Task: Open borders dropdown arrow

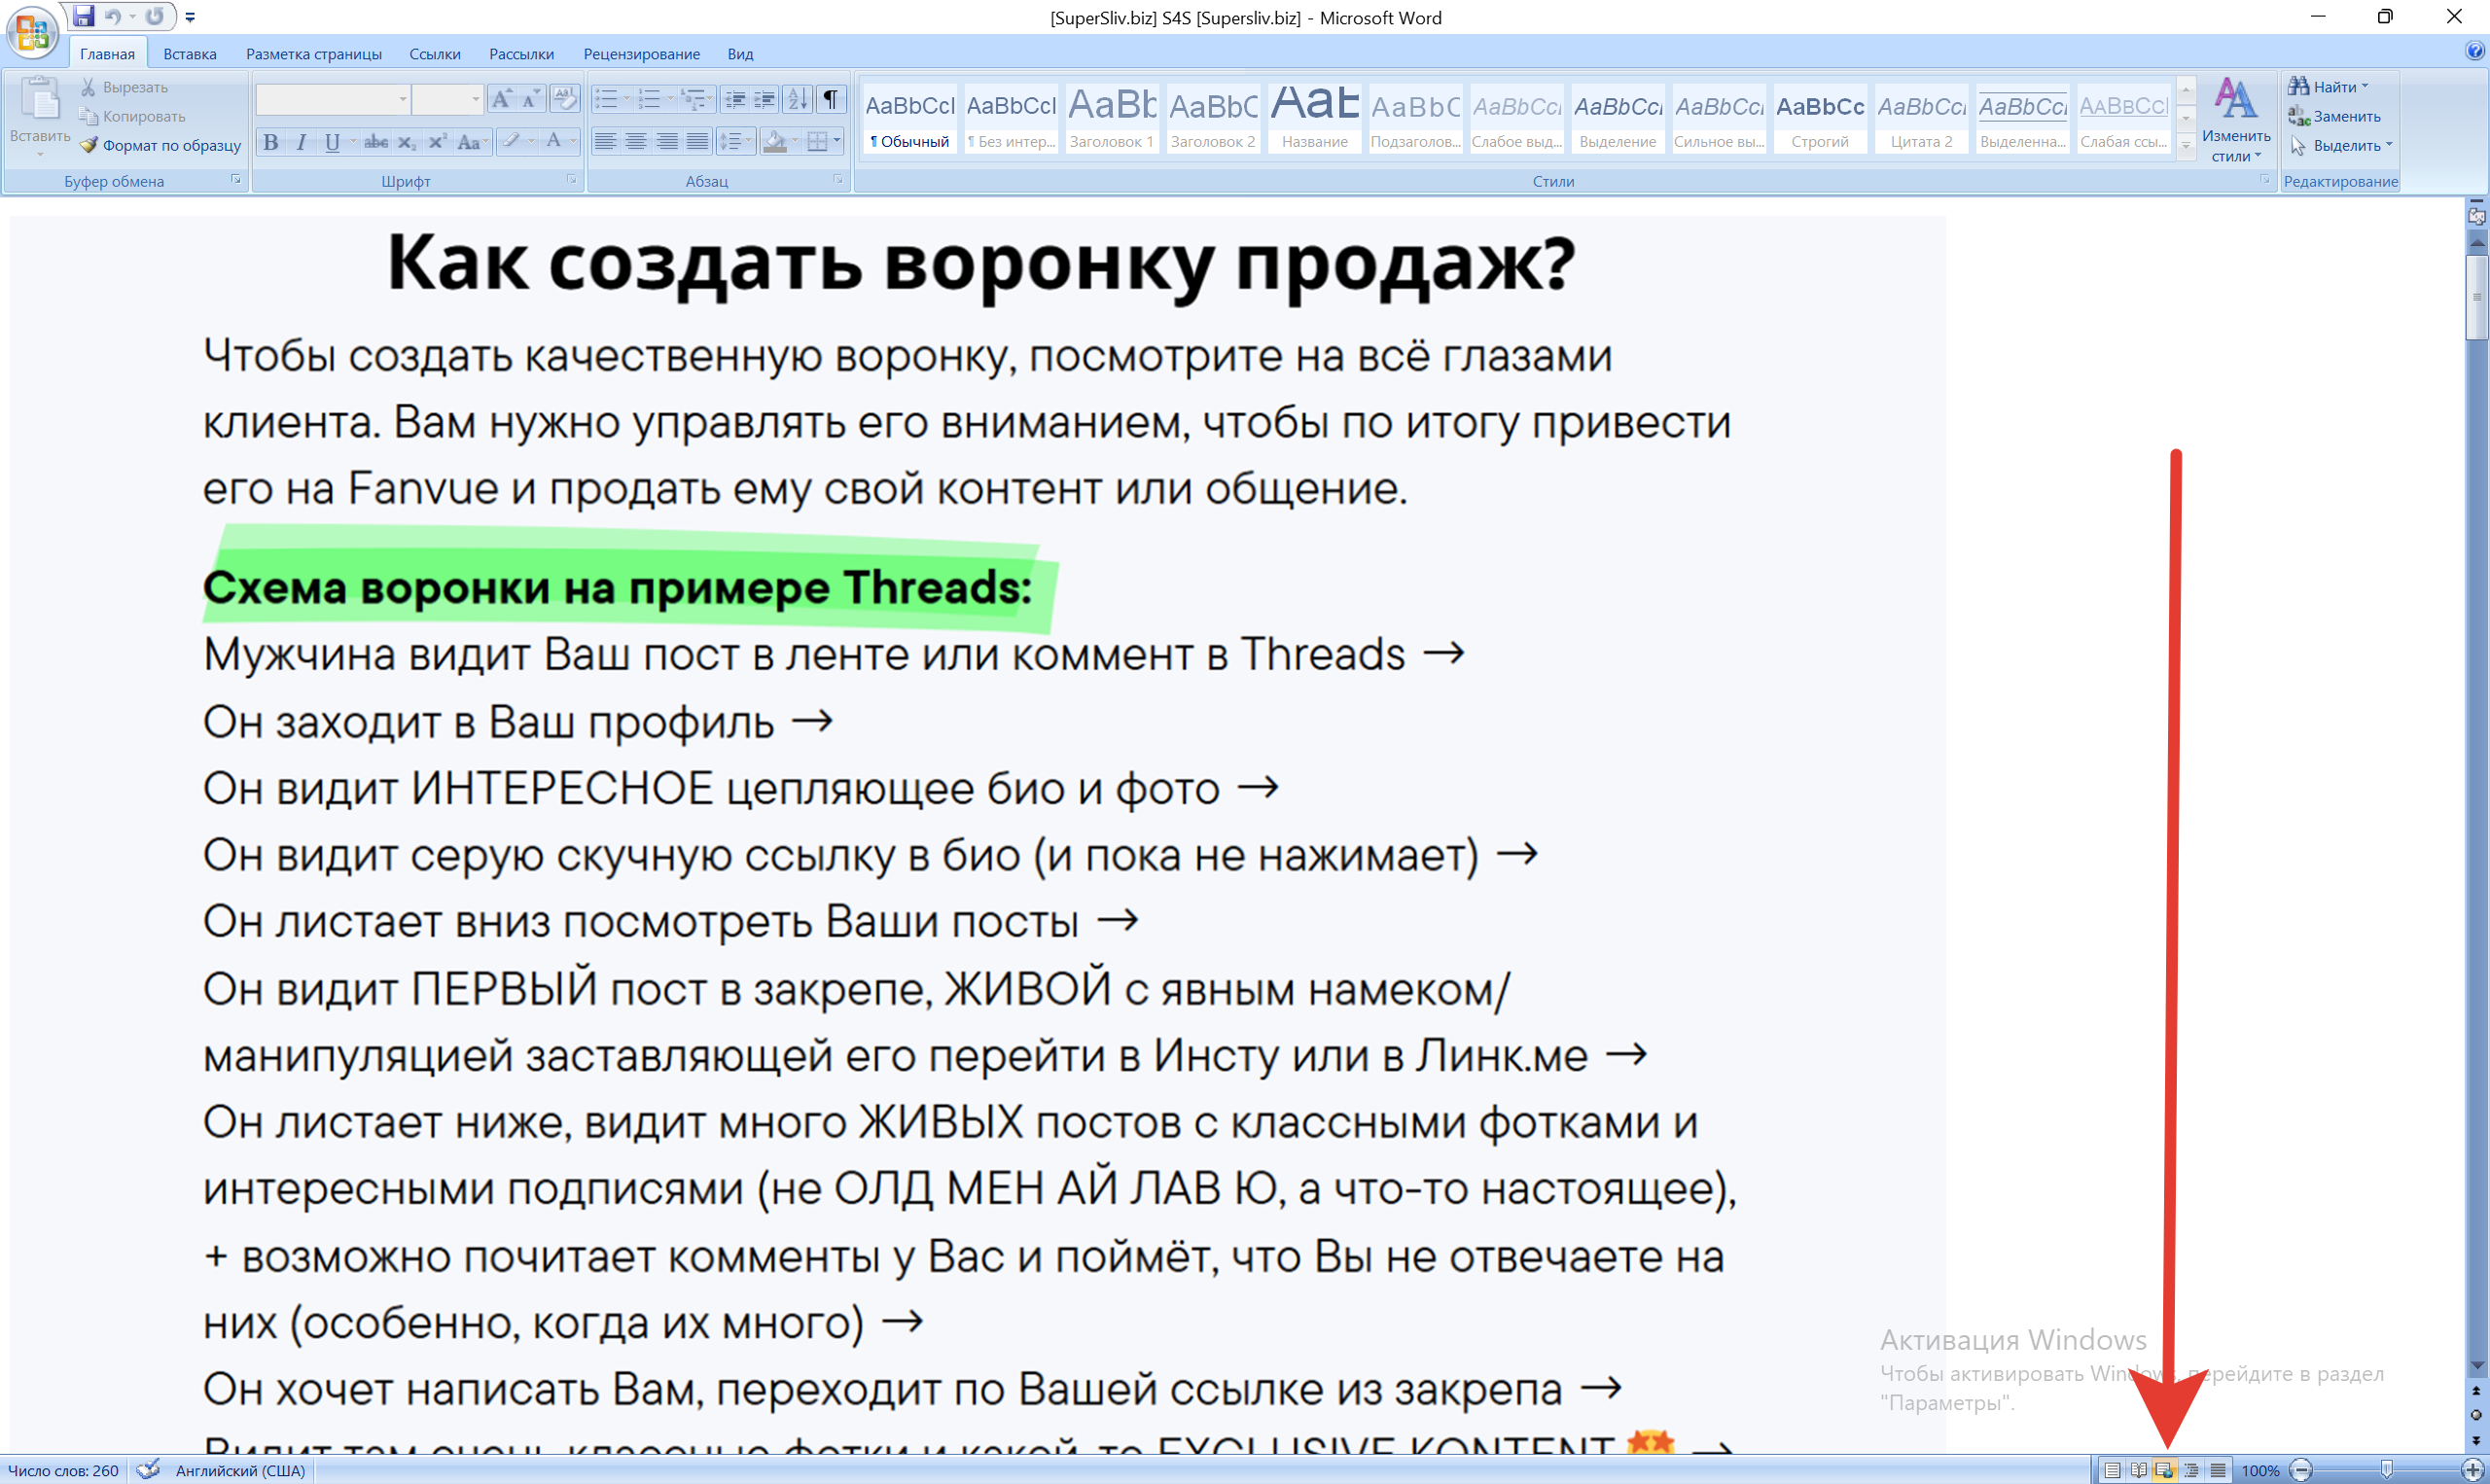Action: point(837,142)
